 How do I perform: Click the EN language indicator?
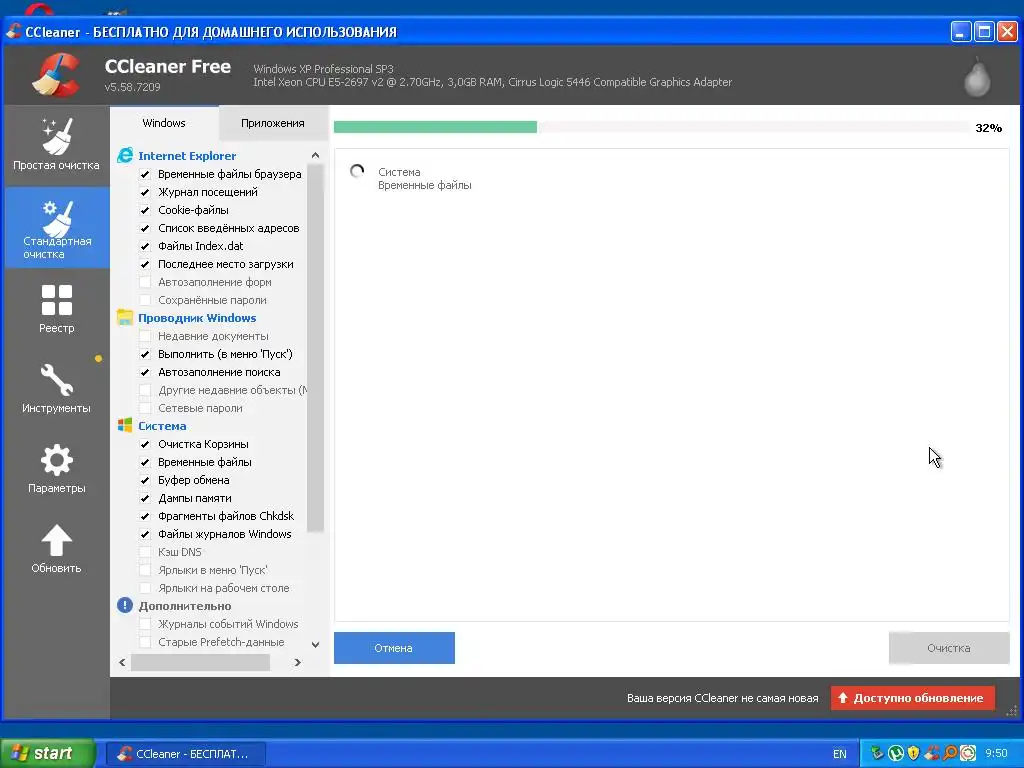coord(840,754)
